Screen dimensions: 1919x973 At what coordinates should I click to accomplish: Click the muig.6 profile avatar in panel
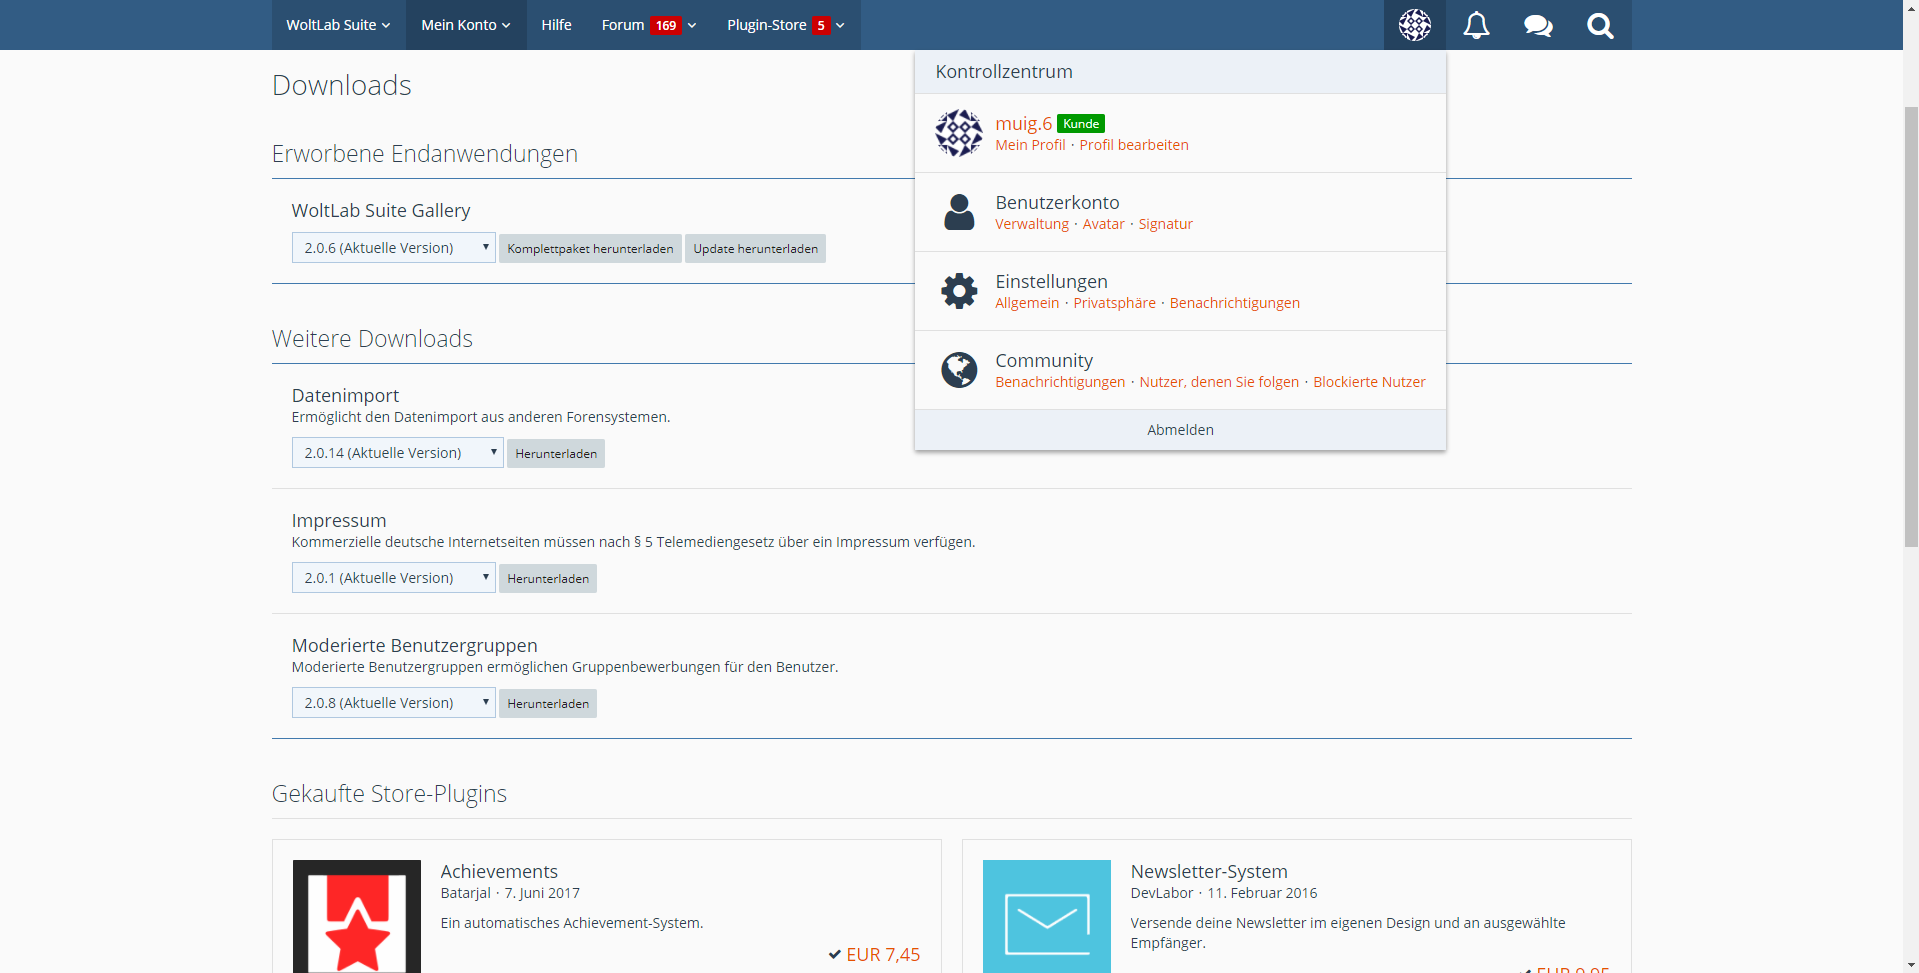coord(959,133)
